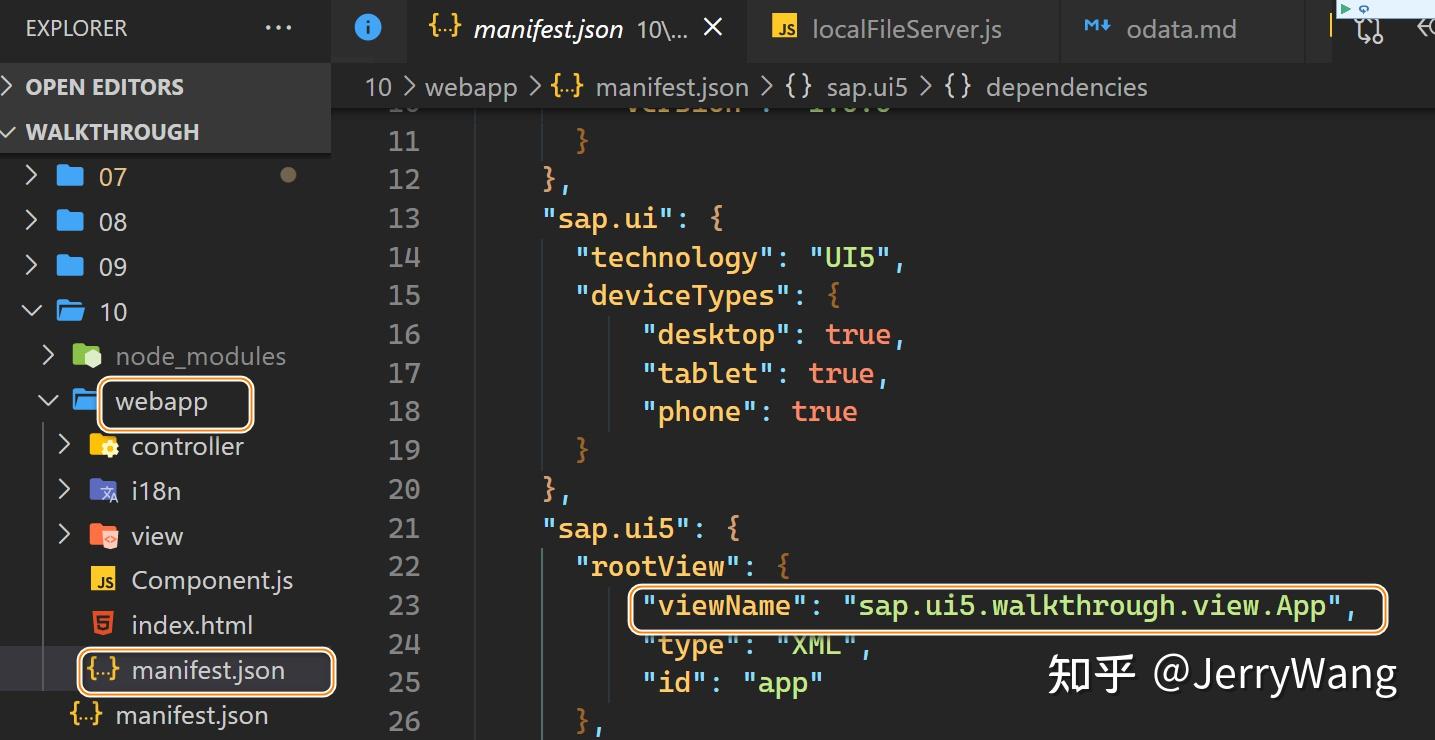The height and width of the screenshot is (740, 1435).
Task: Click the blue info icon in the tab bar
Action: [369, 28]
